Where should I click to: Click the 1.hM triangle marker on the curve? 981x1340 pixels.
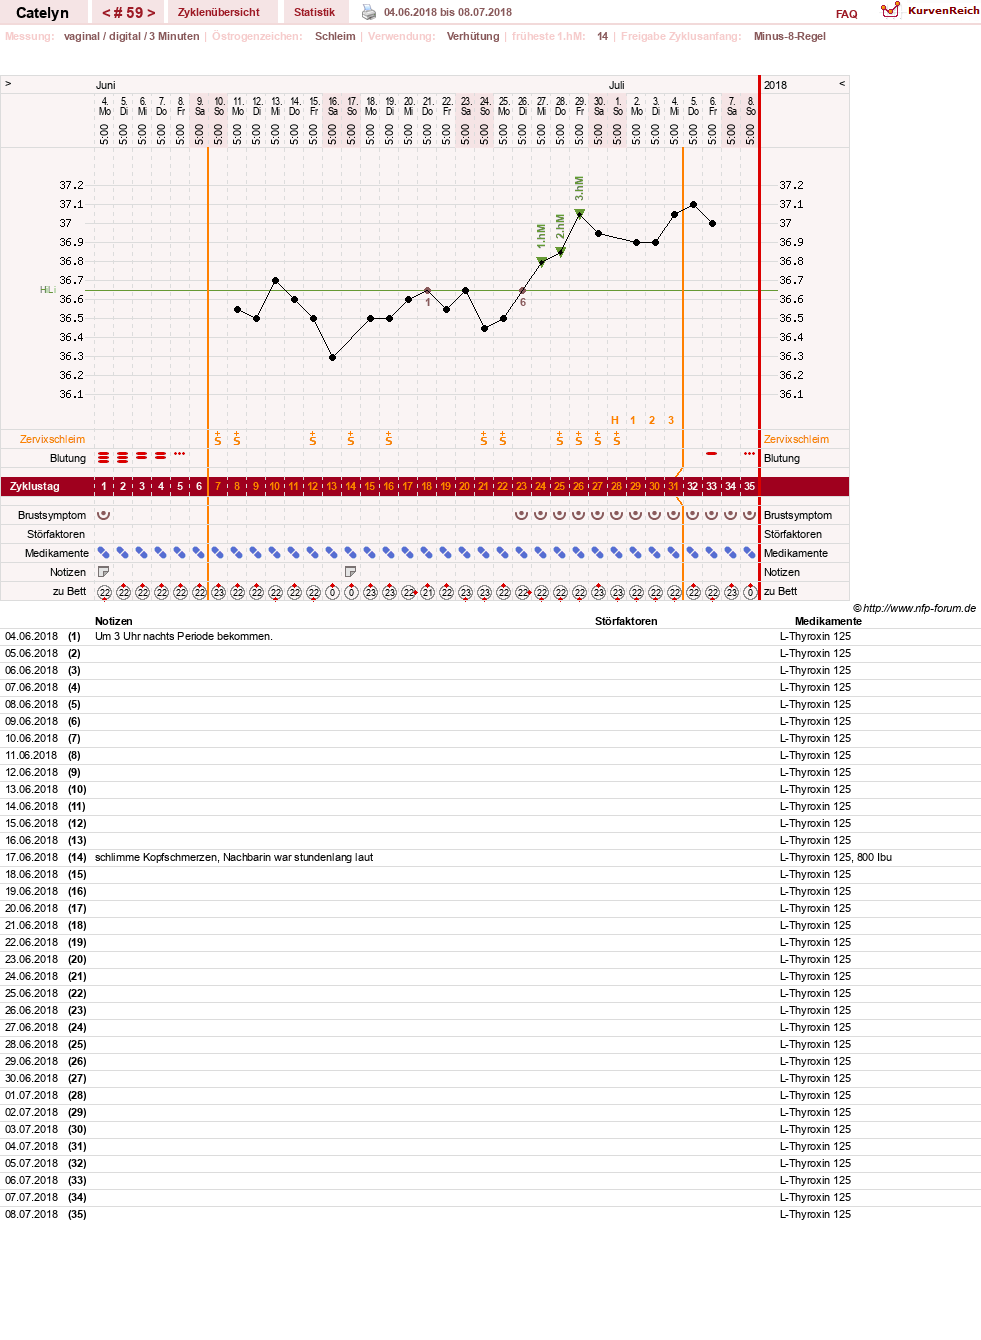(541, 261)
